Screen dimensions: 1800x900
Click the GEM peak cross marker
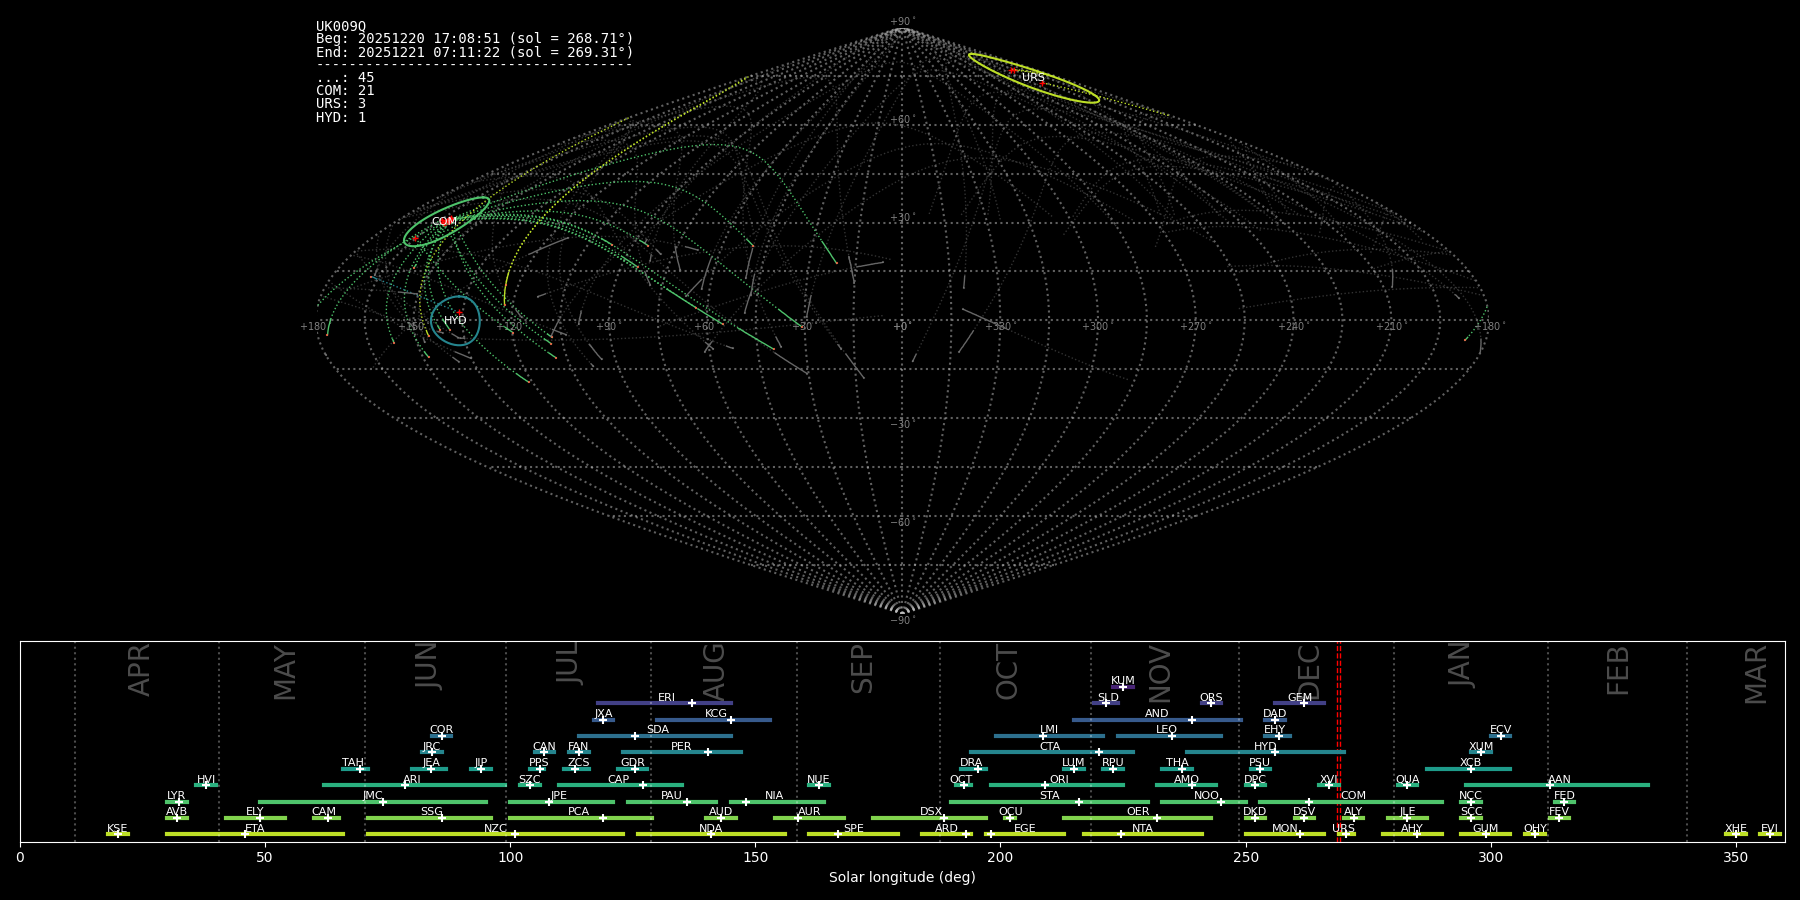1303,703
